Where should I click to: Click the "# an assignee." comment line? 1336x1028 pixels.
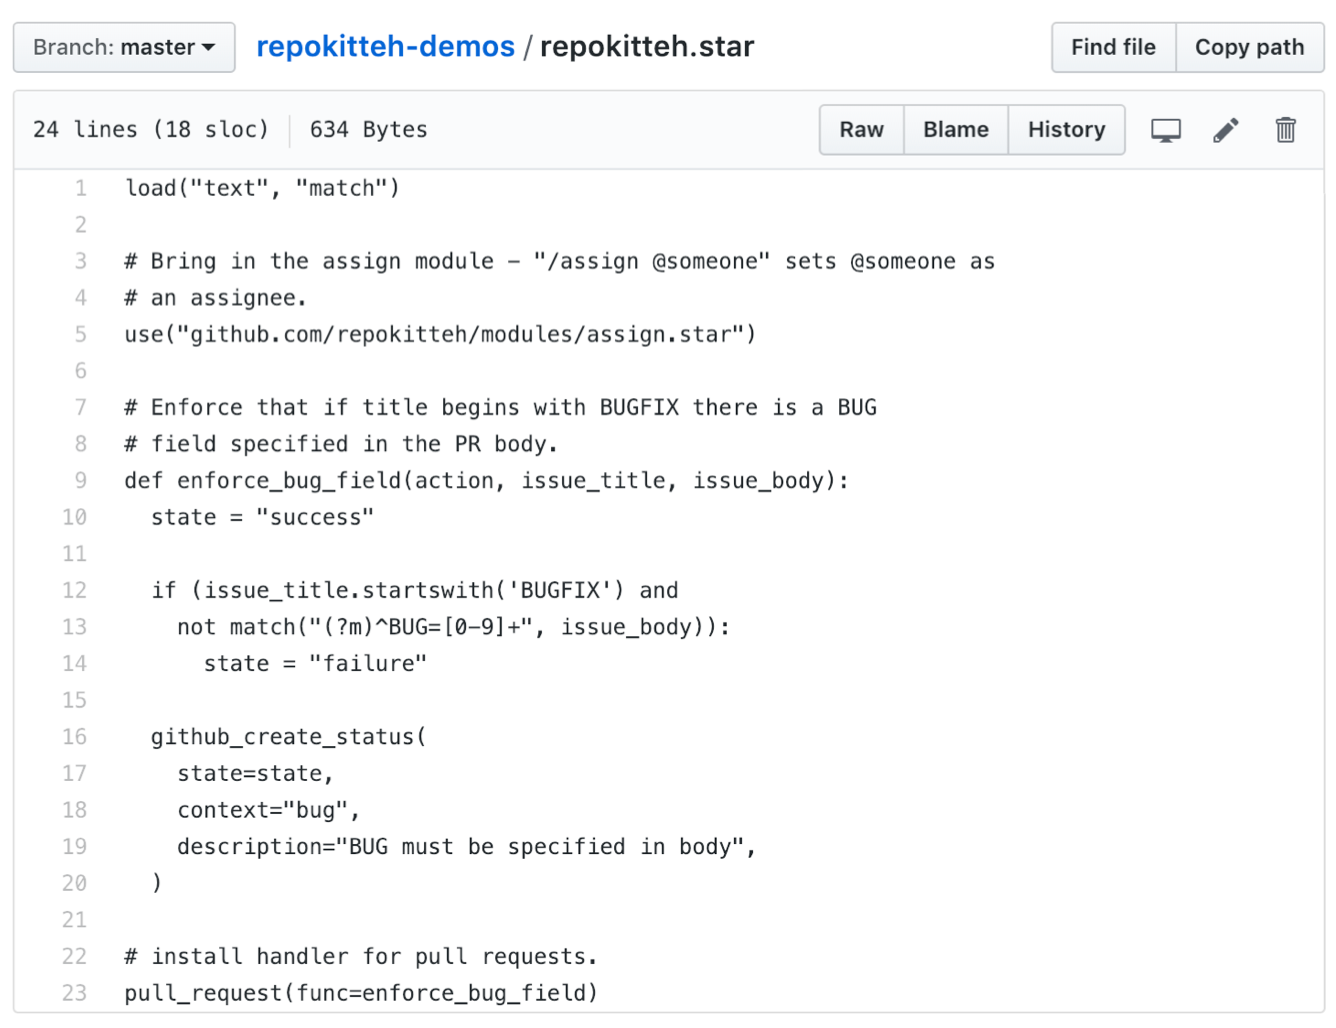pos(215,298)
